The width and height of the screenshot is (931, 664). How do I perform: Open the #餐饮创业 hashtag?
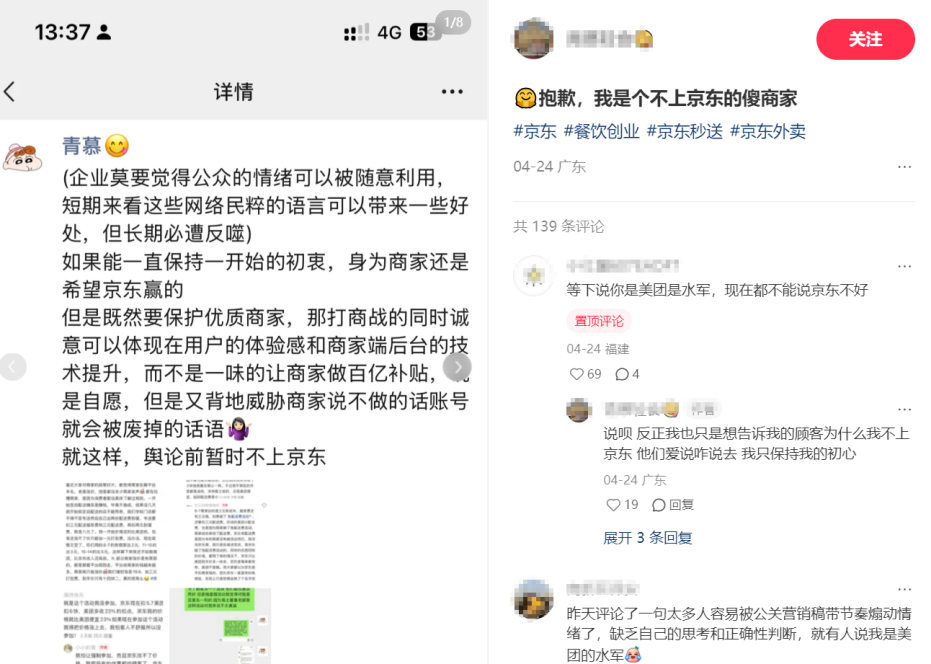601,131
